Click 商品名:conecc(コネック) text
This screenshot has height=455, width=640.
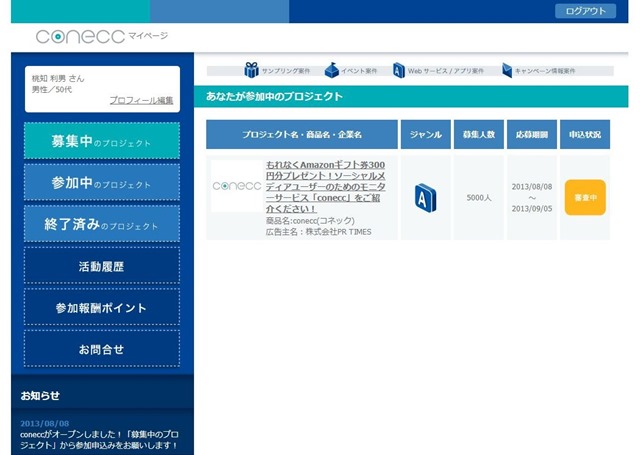coord(310,221)
